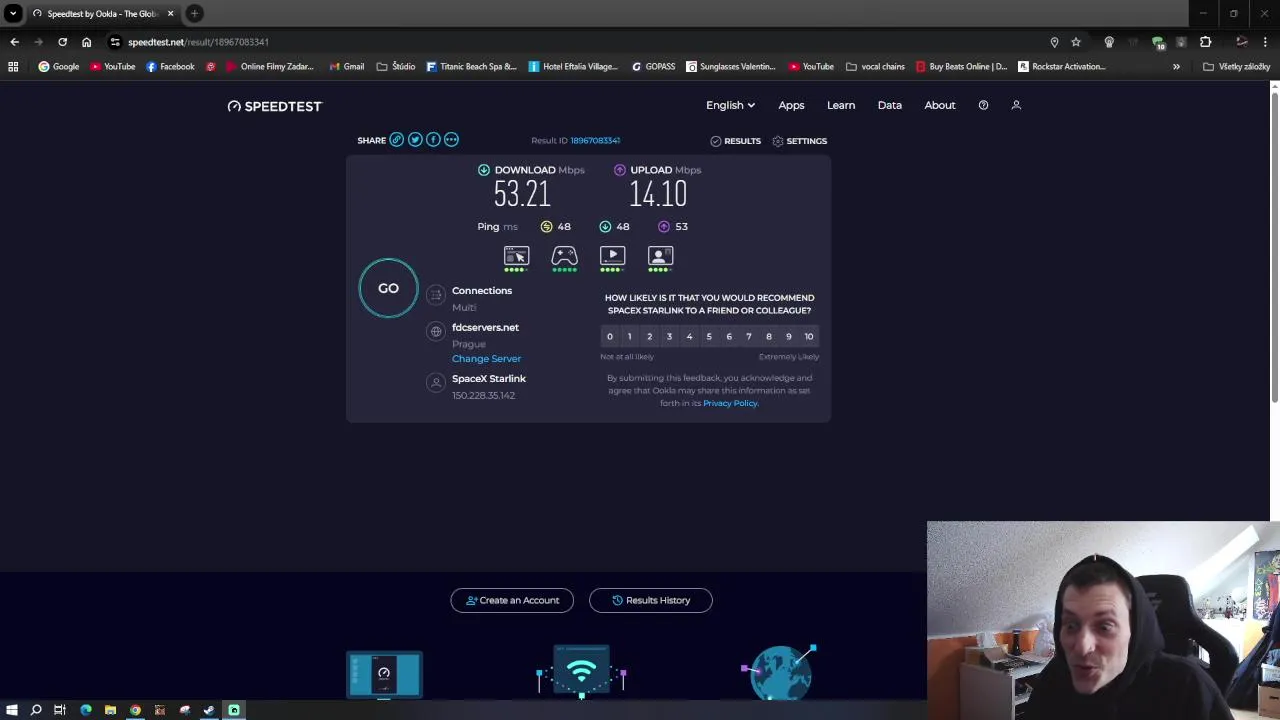Image resolution: width=1280 pixels, height=720 pixels.
Task: Click the server globe icon
Action: click(x=435, y=331)
